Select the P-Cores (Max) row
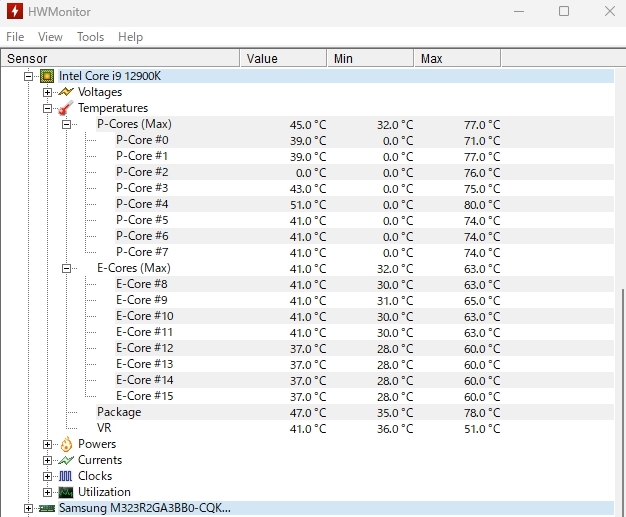Viewport: 626px width, 517px height. [355, 124]
